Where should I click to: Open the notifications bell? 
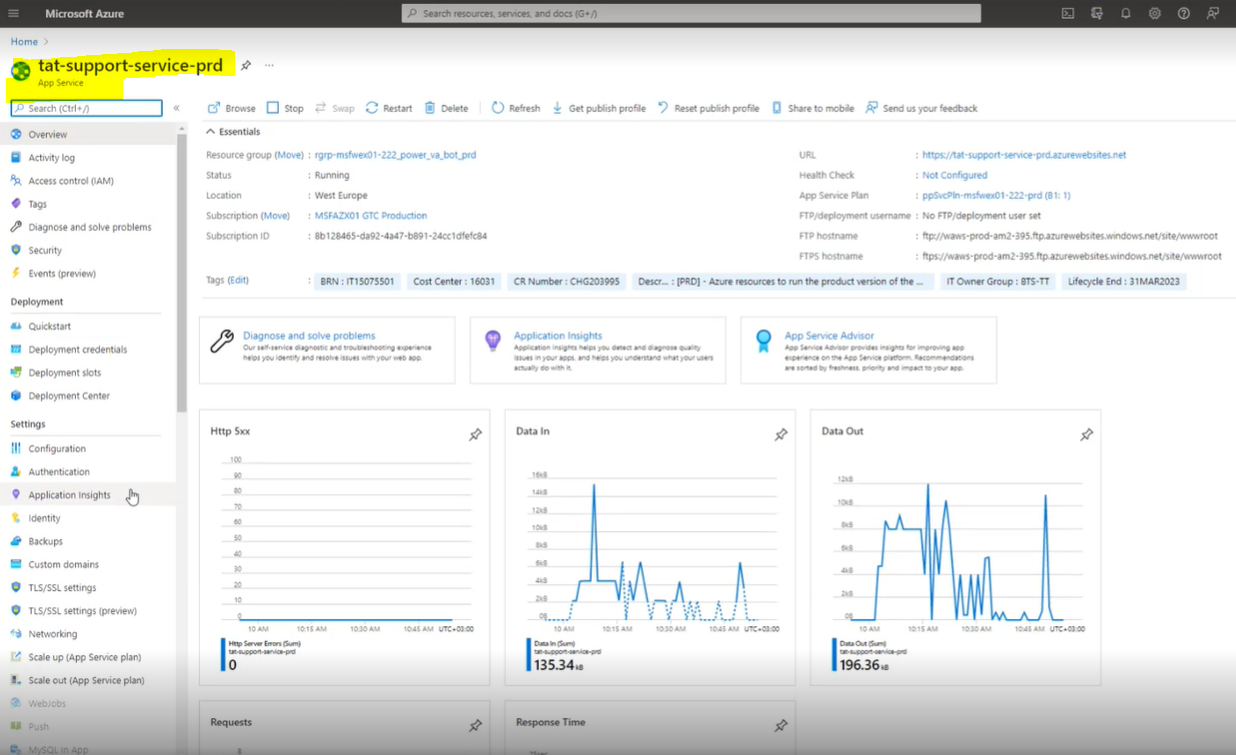tap(1126, 13)
